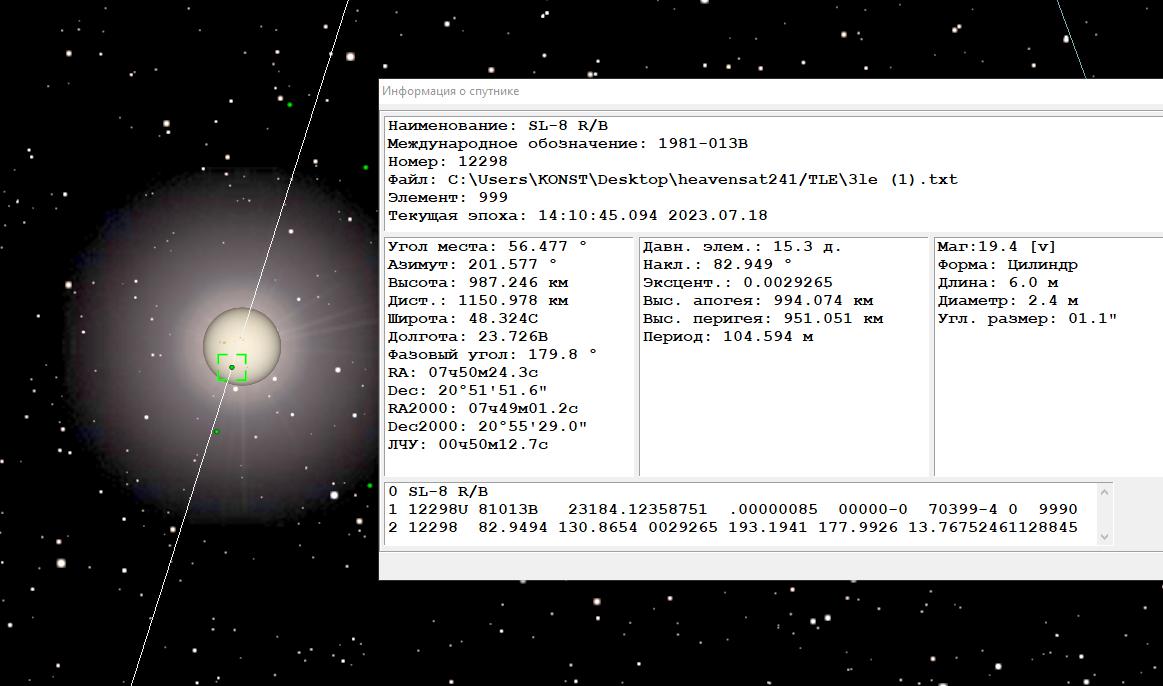This screenshot has width=1163, height=686.
Task: Click the 'Выс. перигея: 951.051 км' line
Action: click(x=763, y=318)
